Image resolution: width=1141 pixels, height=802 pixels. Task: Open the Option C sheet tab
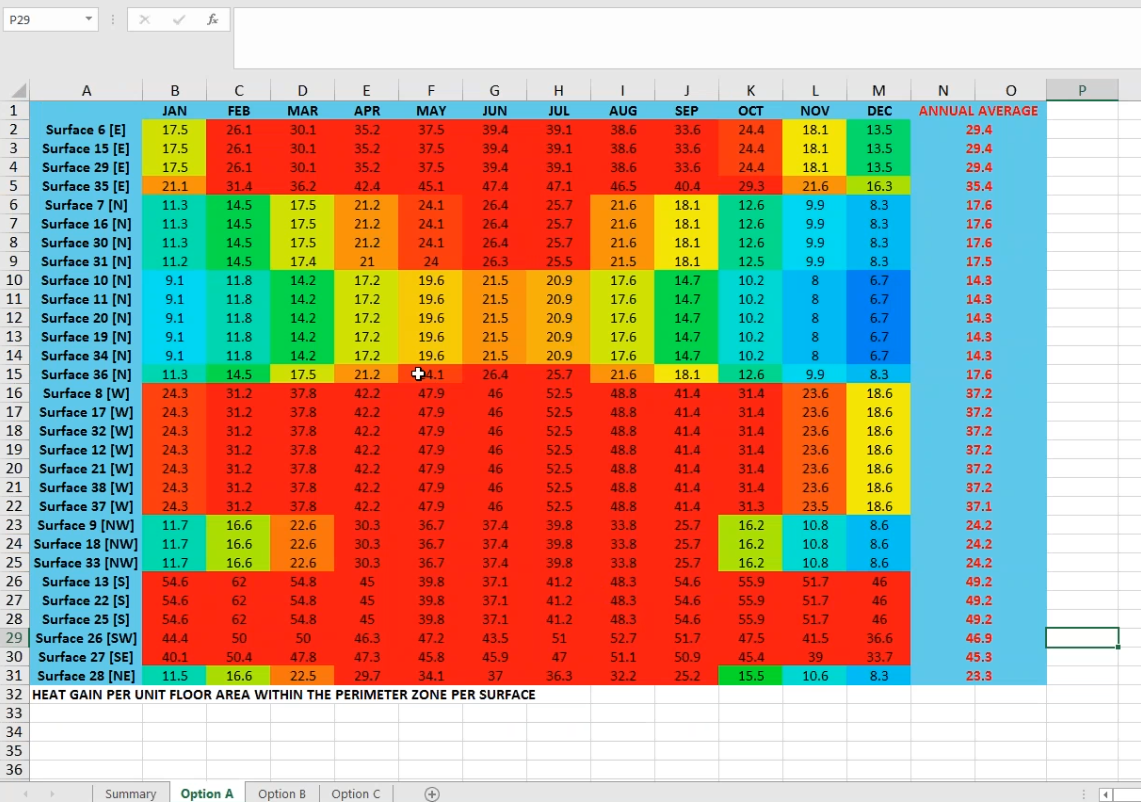(356, 794)
